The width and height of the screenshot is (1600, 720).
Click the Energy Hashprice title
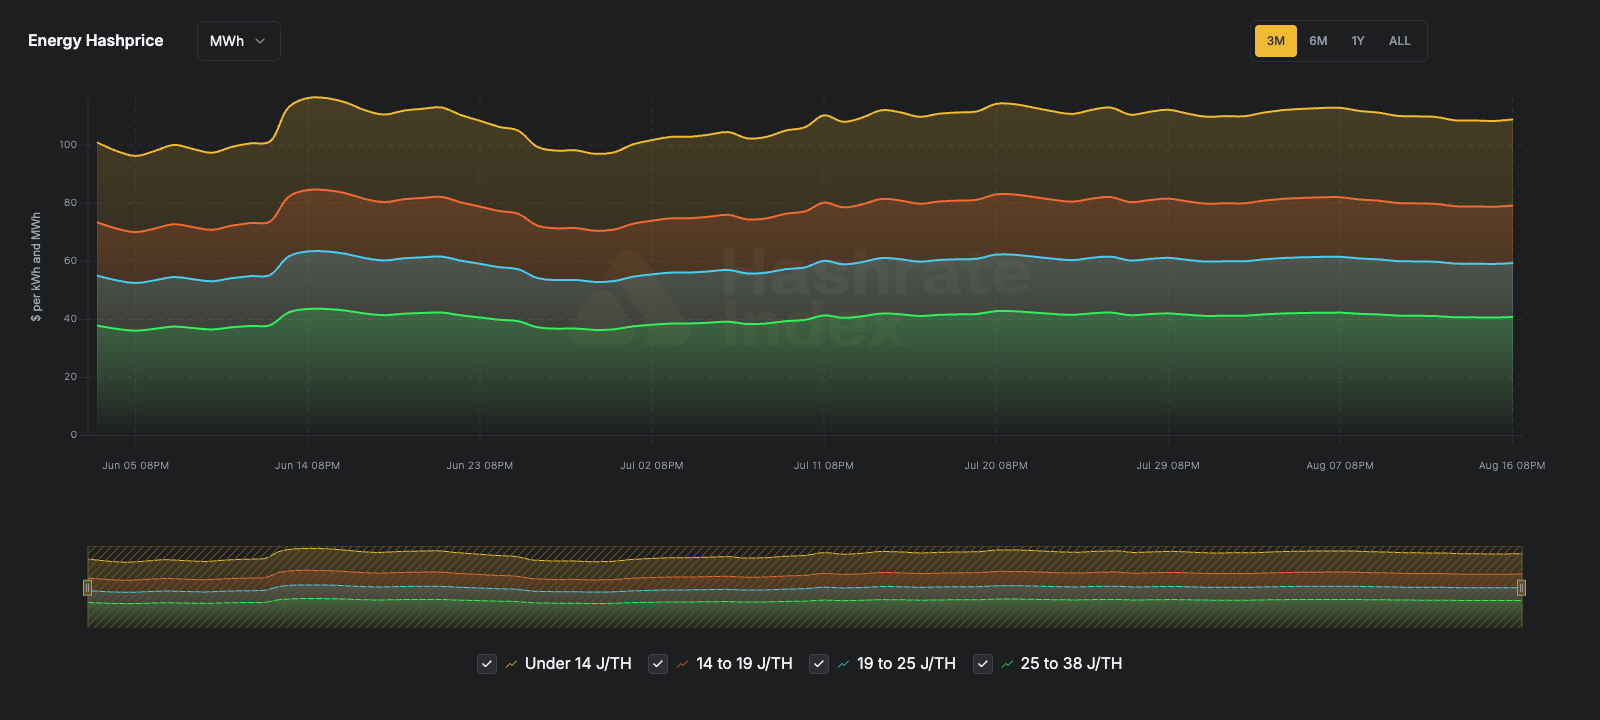95,41
